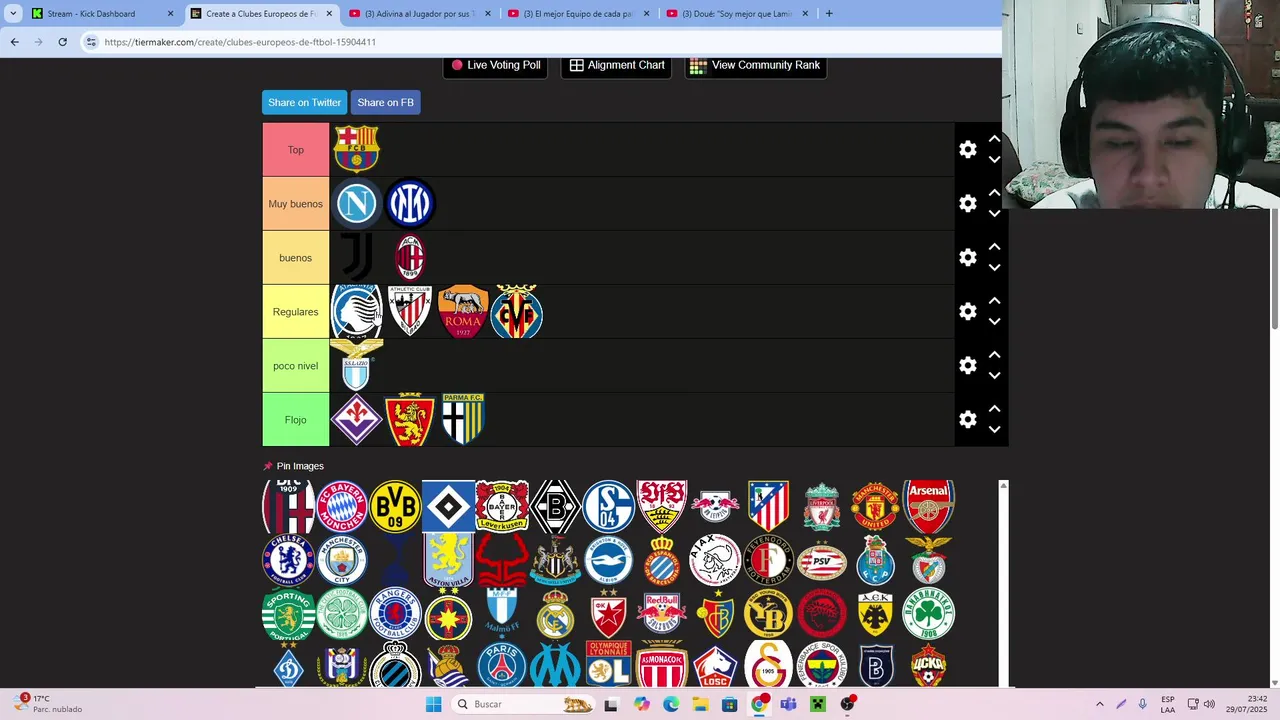Viewport: 1280px width, 720px height.
Task: Move Muy buenos tier row up
Action: pyautogui.click(x=994, y=193)
